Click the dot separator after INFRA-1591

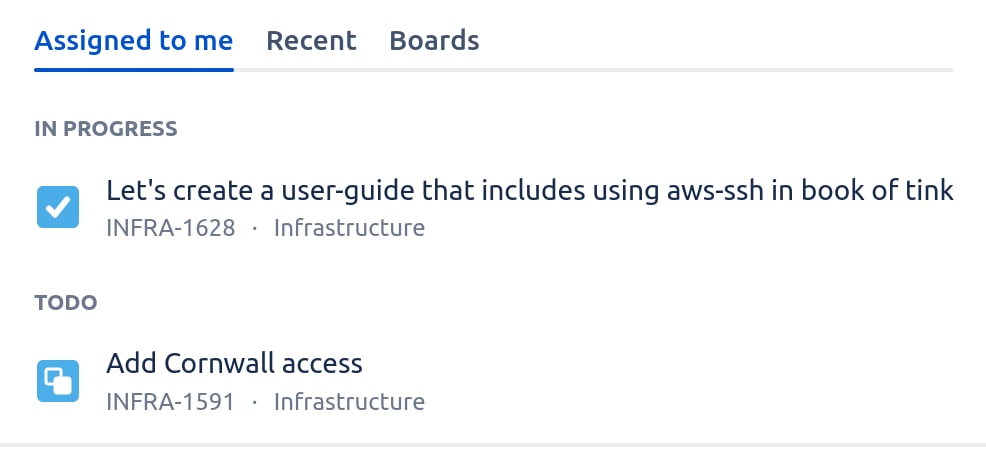(x=254, y=402)
